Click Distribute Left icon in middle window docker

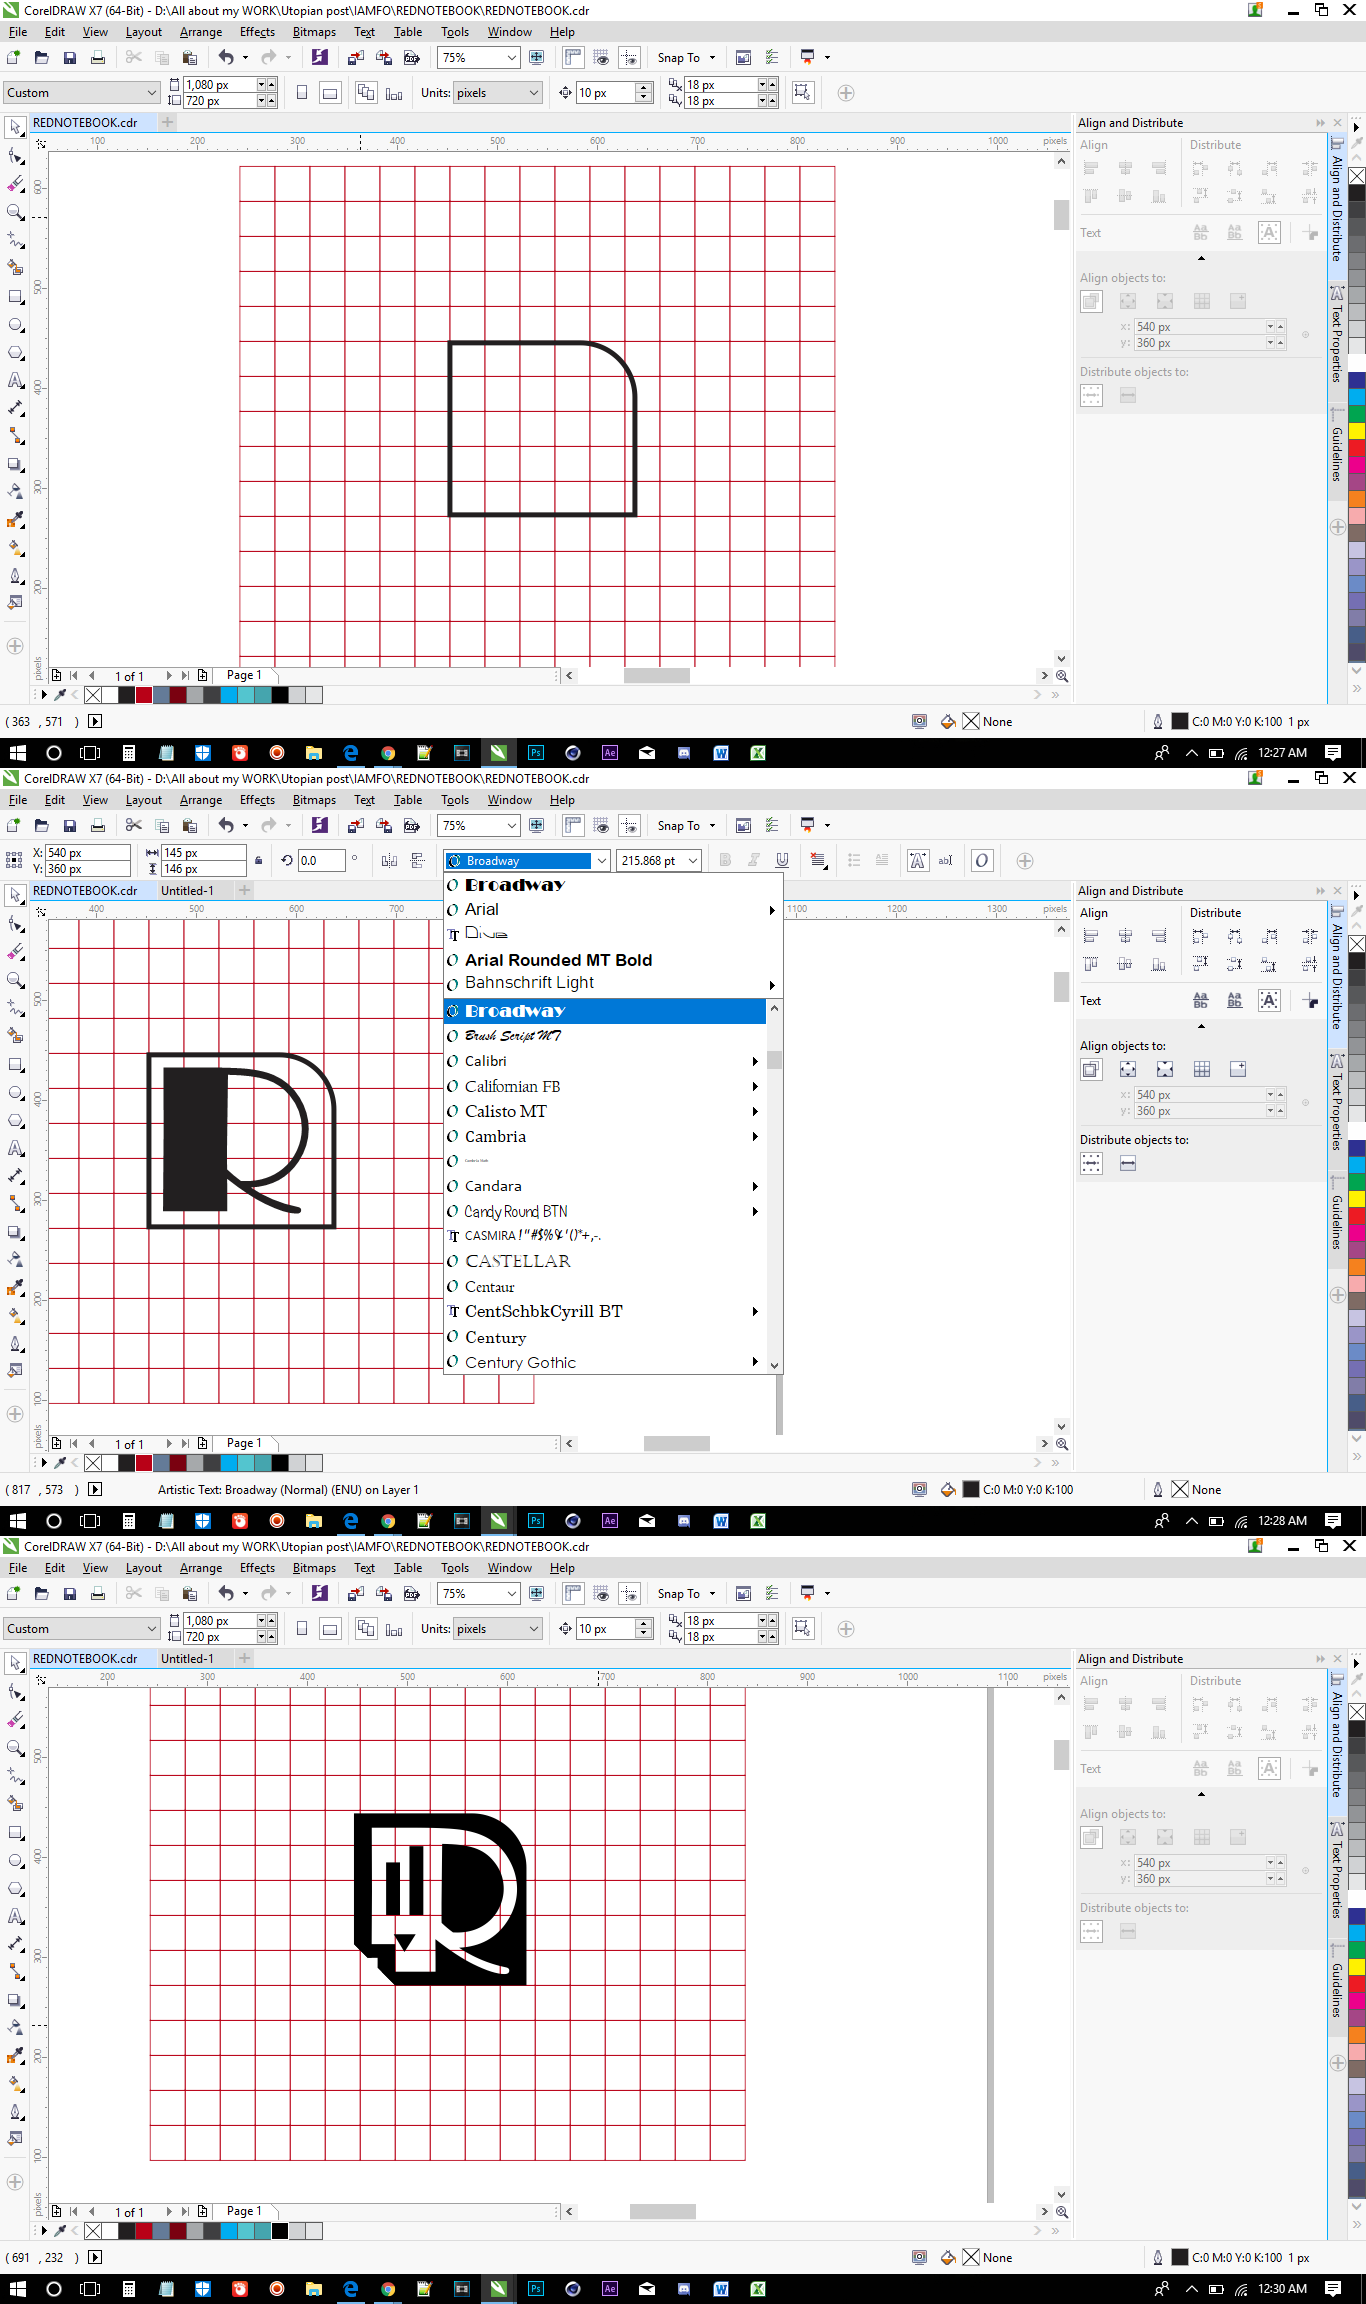(x=1200, y=936)
